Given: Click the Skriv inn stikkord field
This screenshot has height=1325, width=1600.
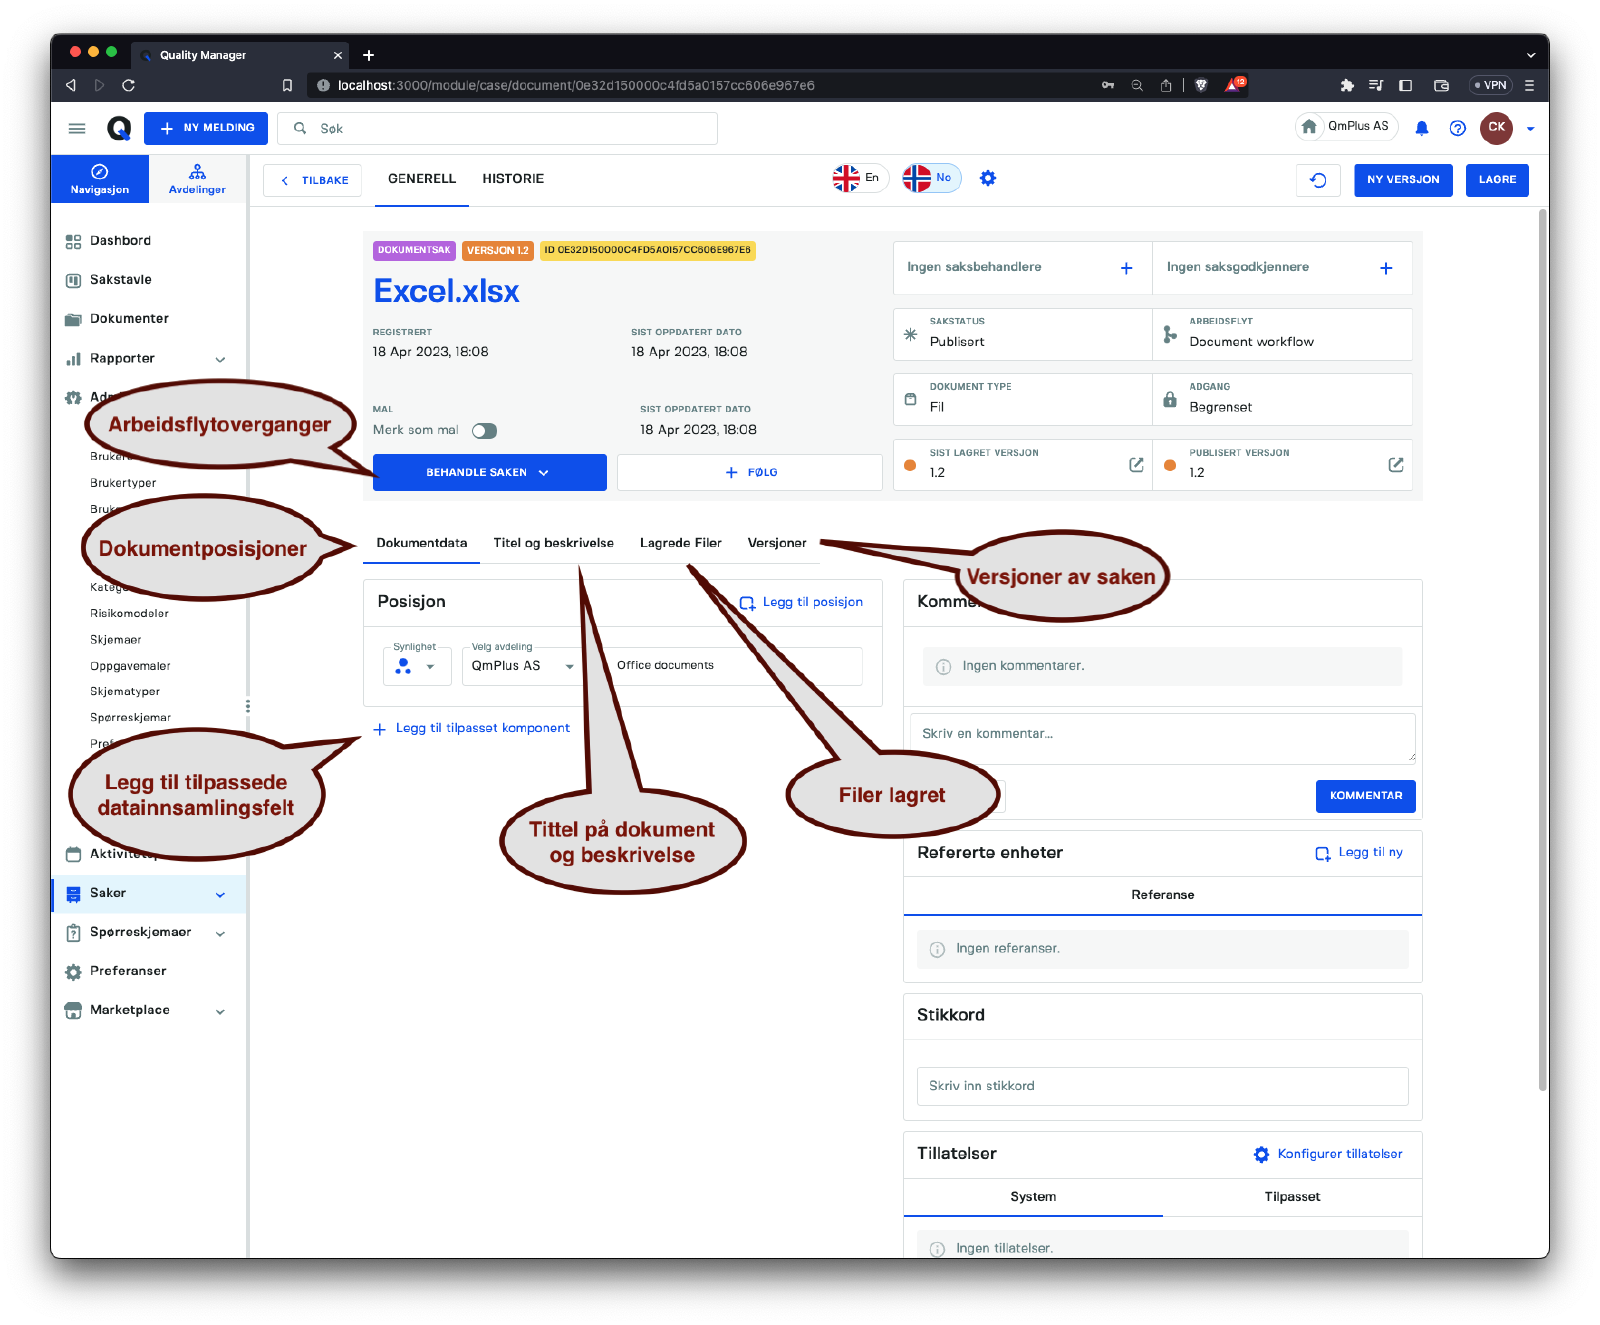Looking at the screenshot, I should pyautogui.click(x=1161, y=1086).
